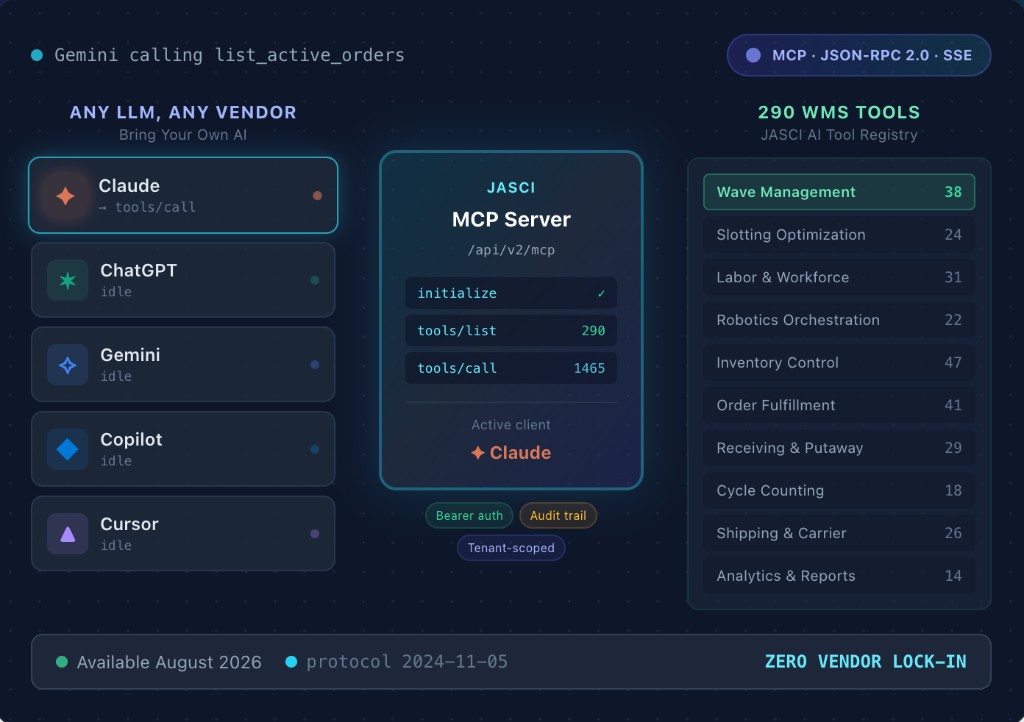Click the 290 WMS TOOLS heading
1024x722 pixels.
tap(839, 112)
